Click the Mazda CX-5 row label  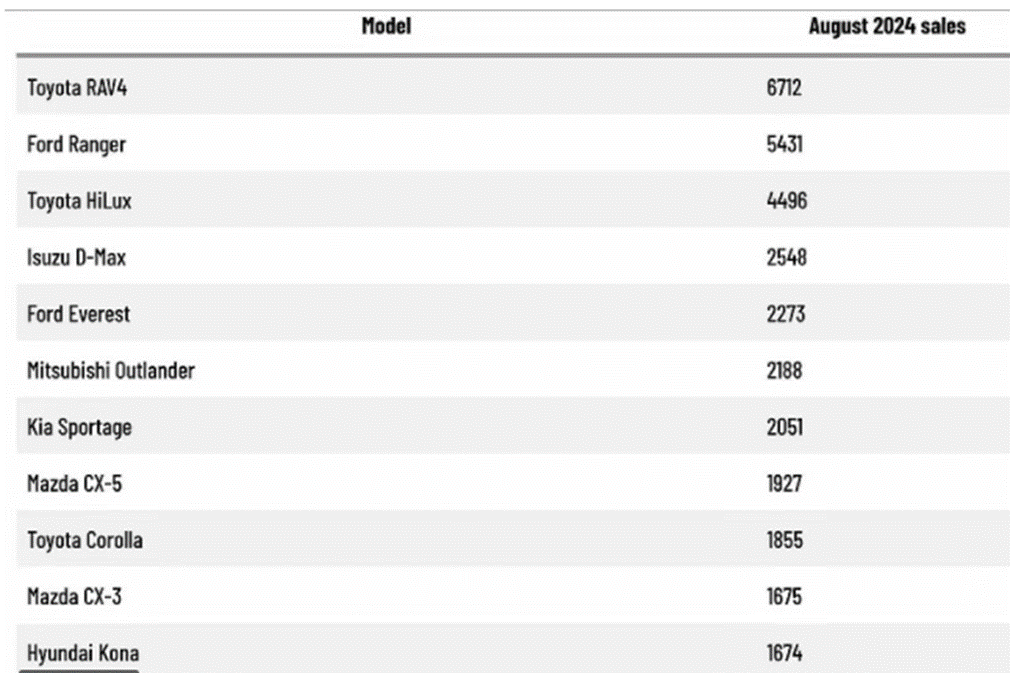point(75,484)
